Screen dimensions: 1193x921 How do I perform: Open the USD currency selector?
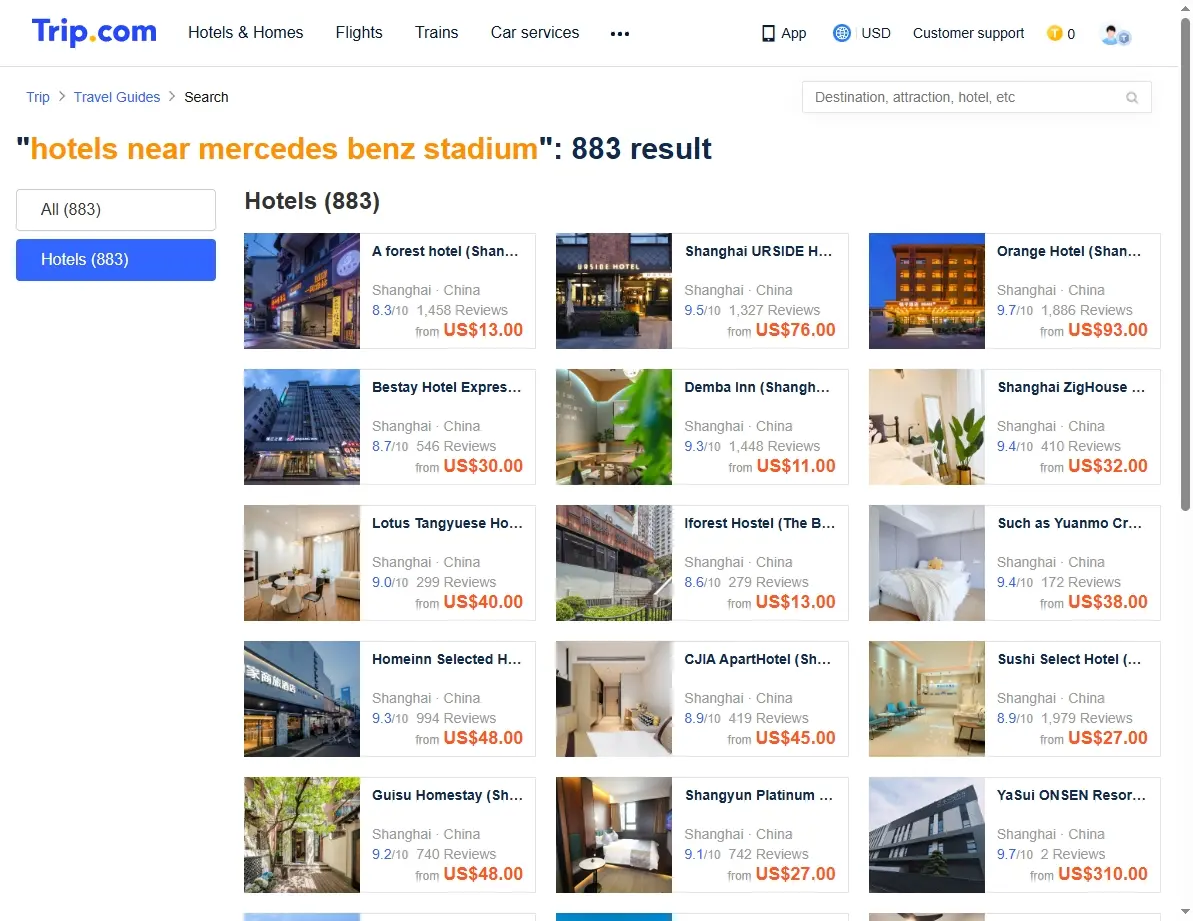876,33
